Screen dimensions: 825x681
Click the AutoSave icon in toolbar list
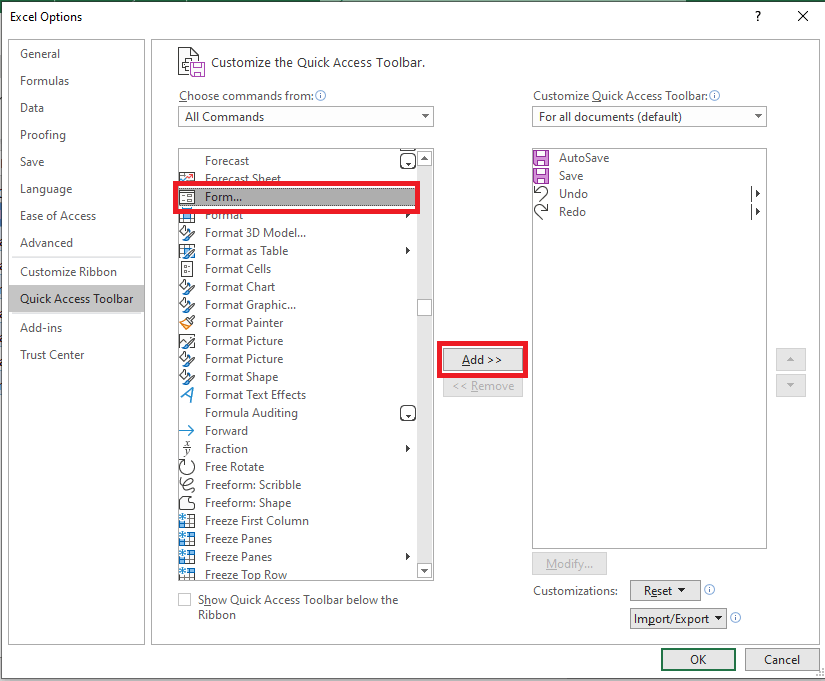541,157
